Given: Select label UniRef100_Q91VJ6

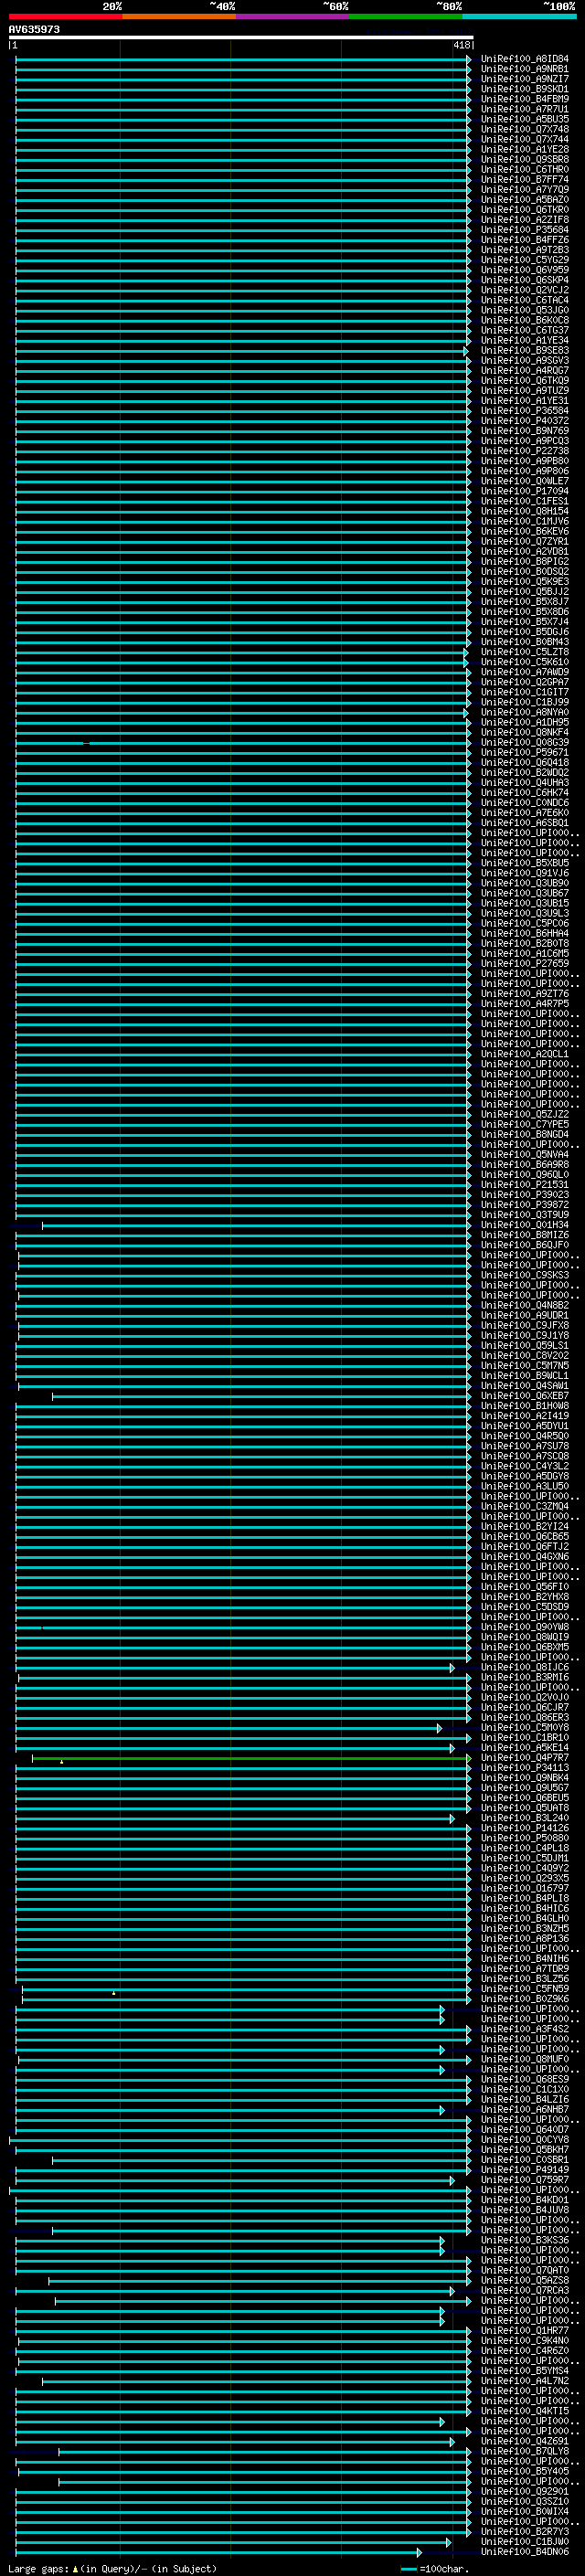Looking at the screenshot, I should pyautogui.click(x=524, y=873).
